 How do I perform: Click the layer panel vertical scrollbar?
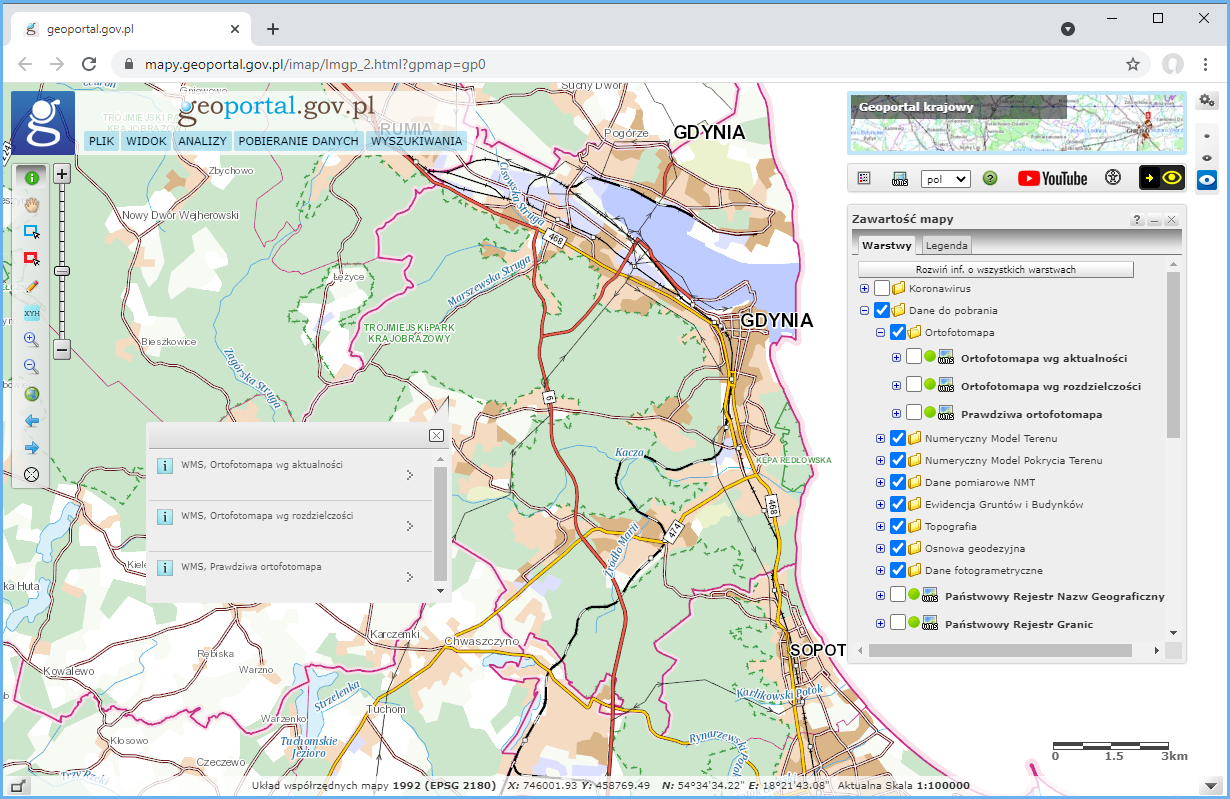[1174, 355]
